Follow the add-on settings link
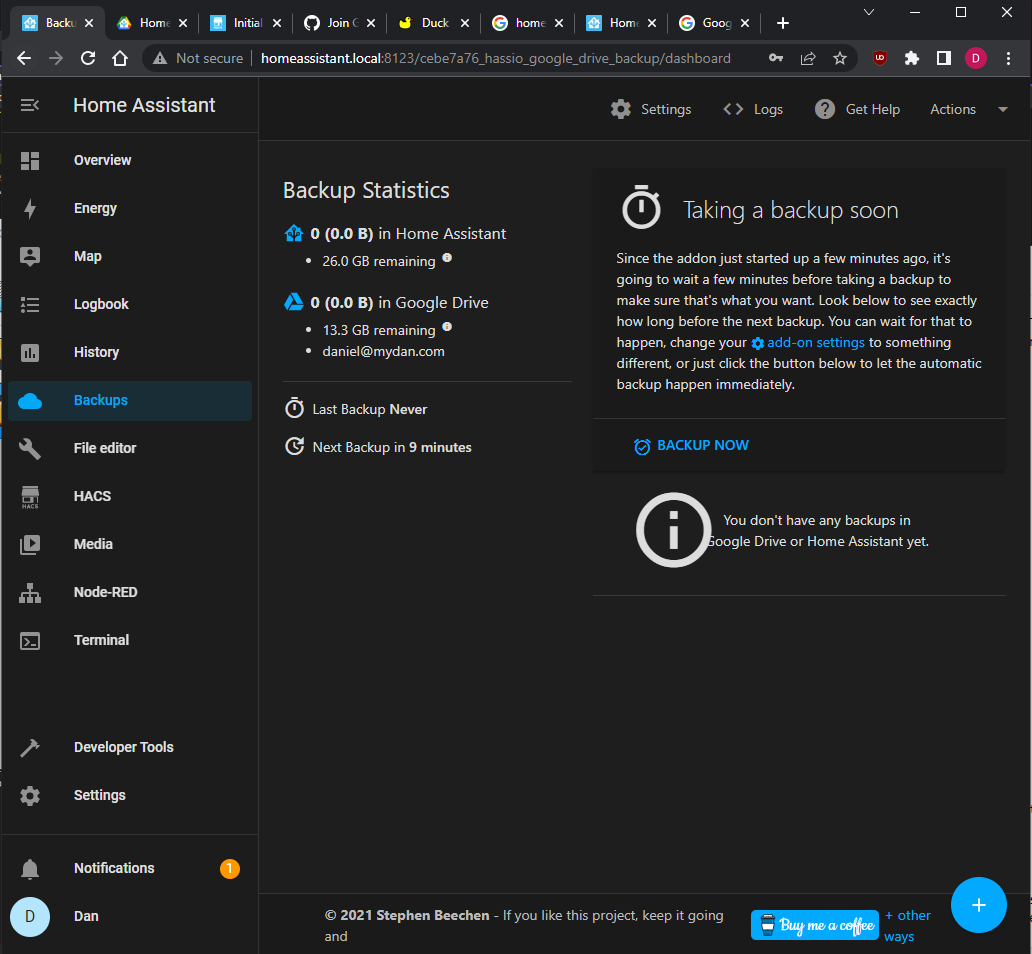1032x954 pixels. [x=808, y=342]
